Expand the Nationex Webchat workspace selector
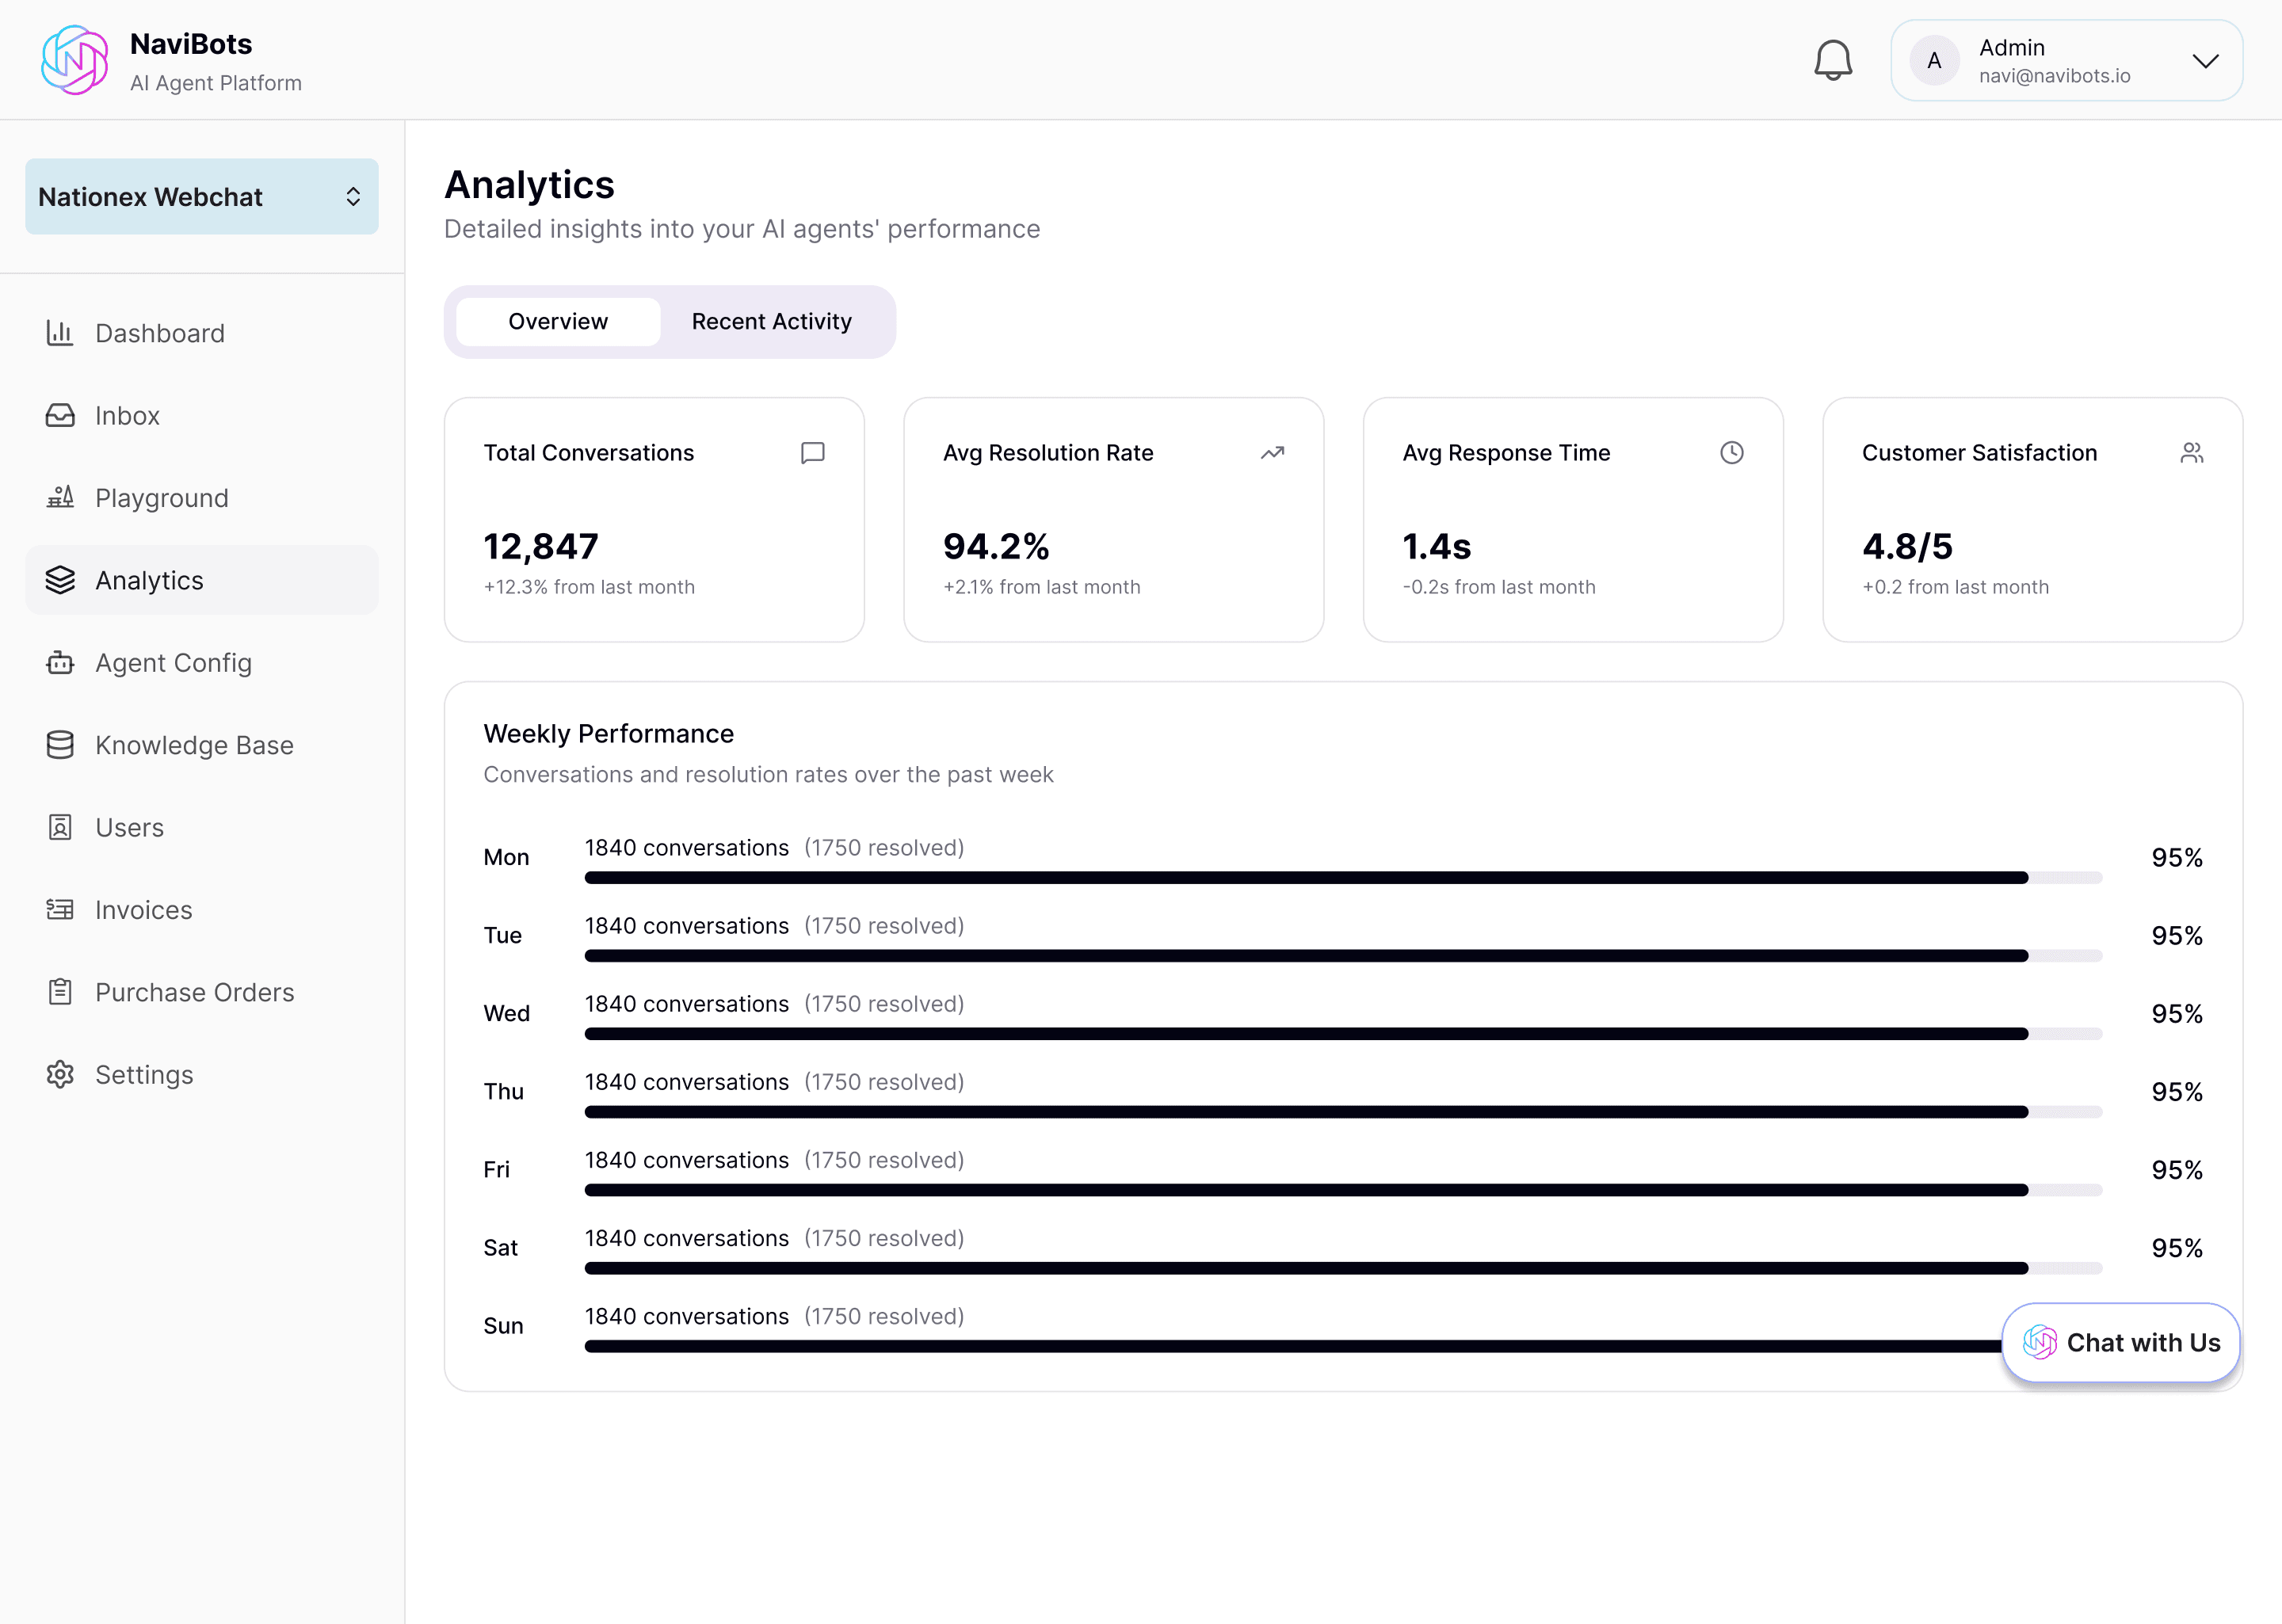 tap(201, 197)
